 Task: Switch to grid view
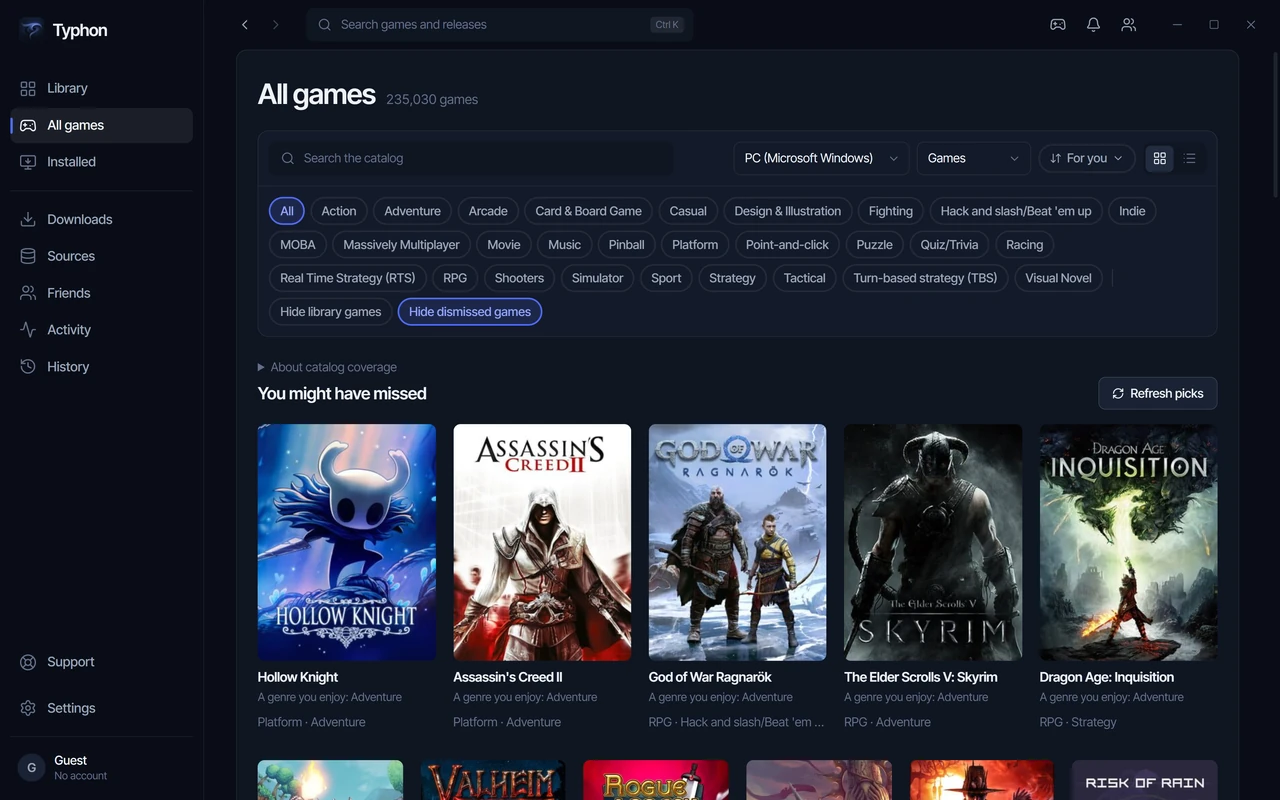pyautogui.click(x=1160, y=158)
